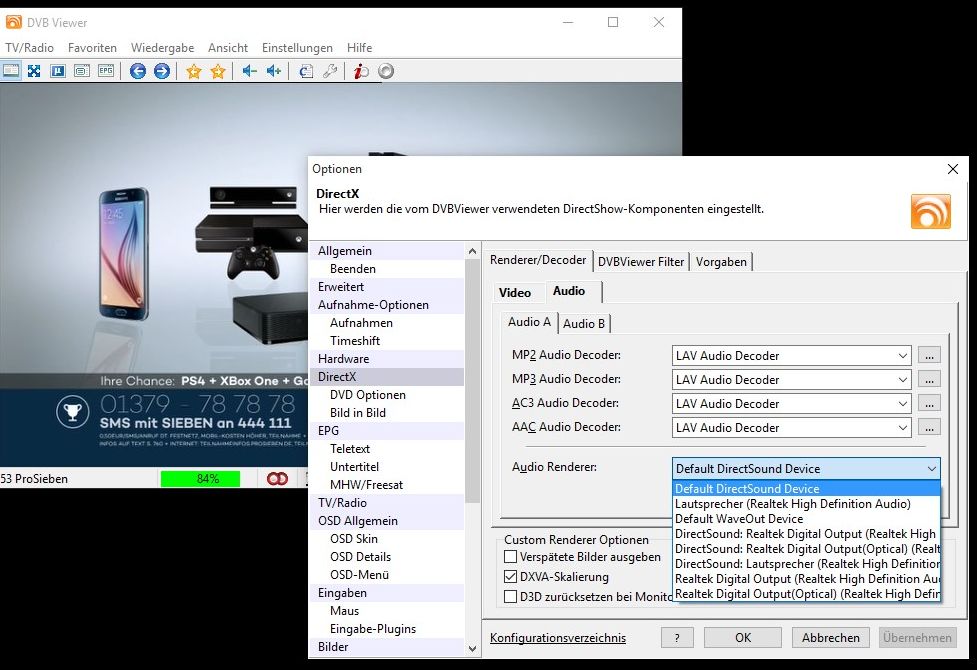This screenshot has height=670, width=977.
Task: Click the volume down speaker icon
Action: pyautogui.click(x=249, y=71)
